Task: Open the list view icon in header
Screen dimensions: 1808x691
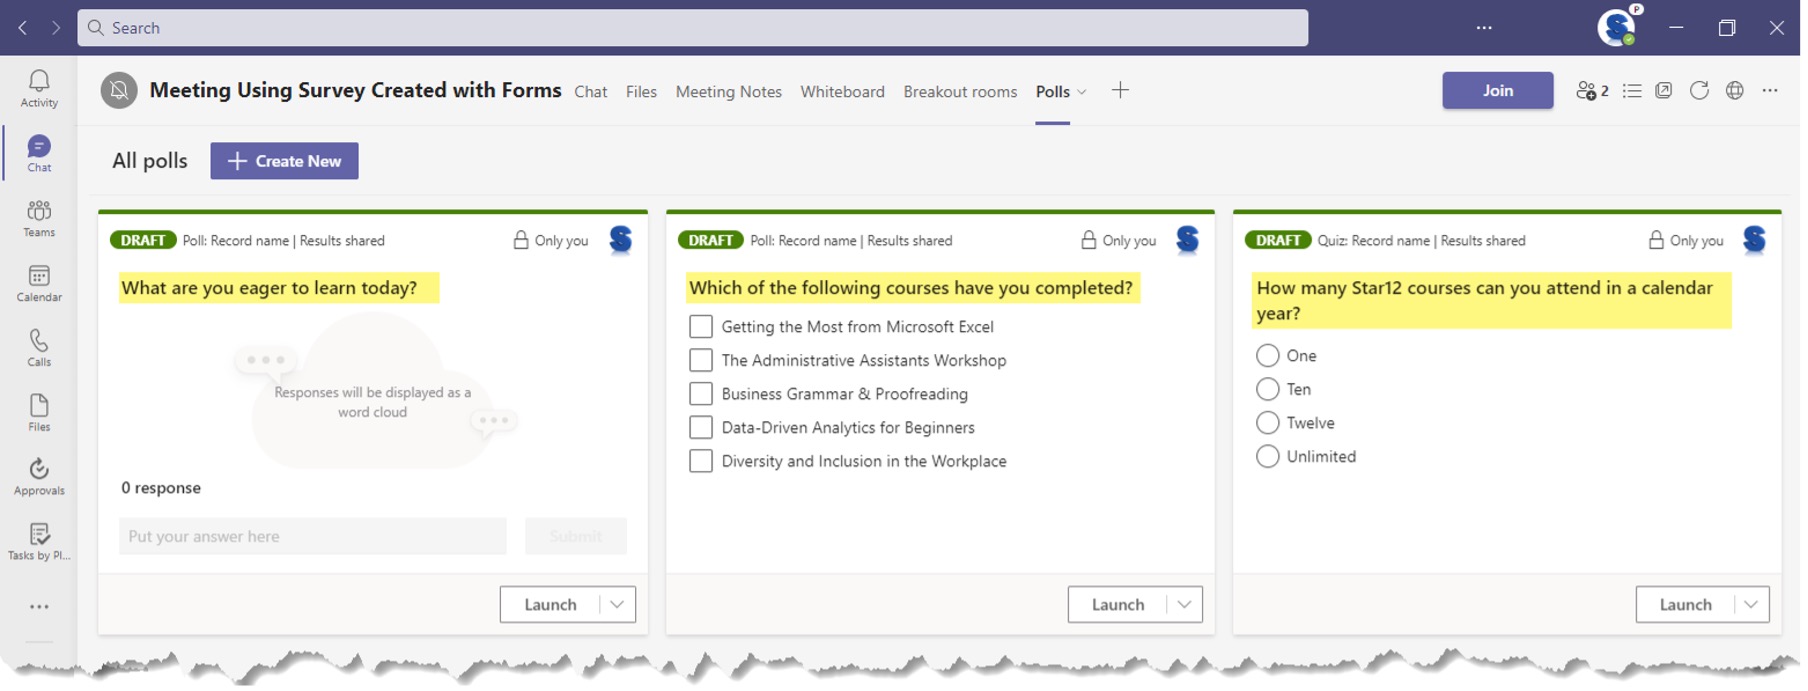Action: 1632,91
